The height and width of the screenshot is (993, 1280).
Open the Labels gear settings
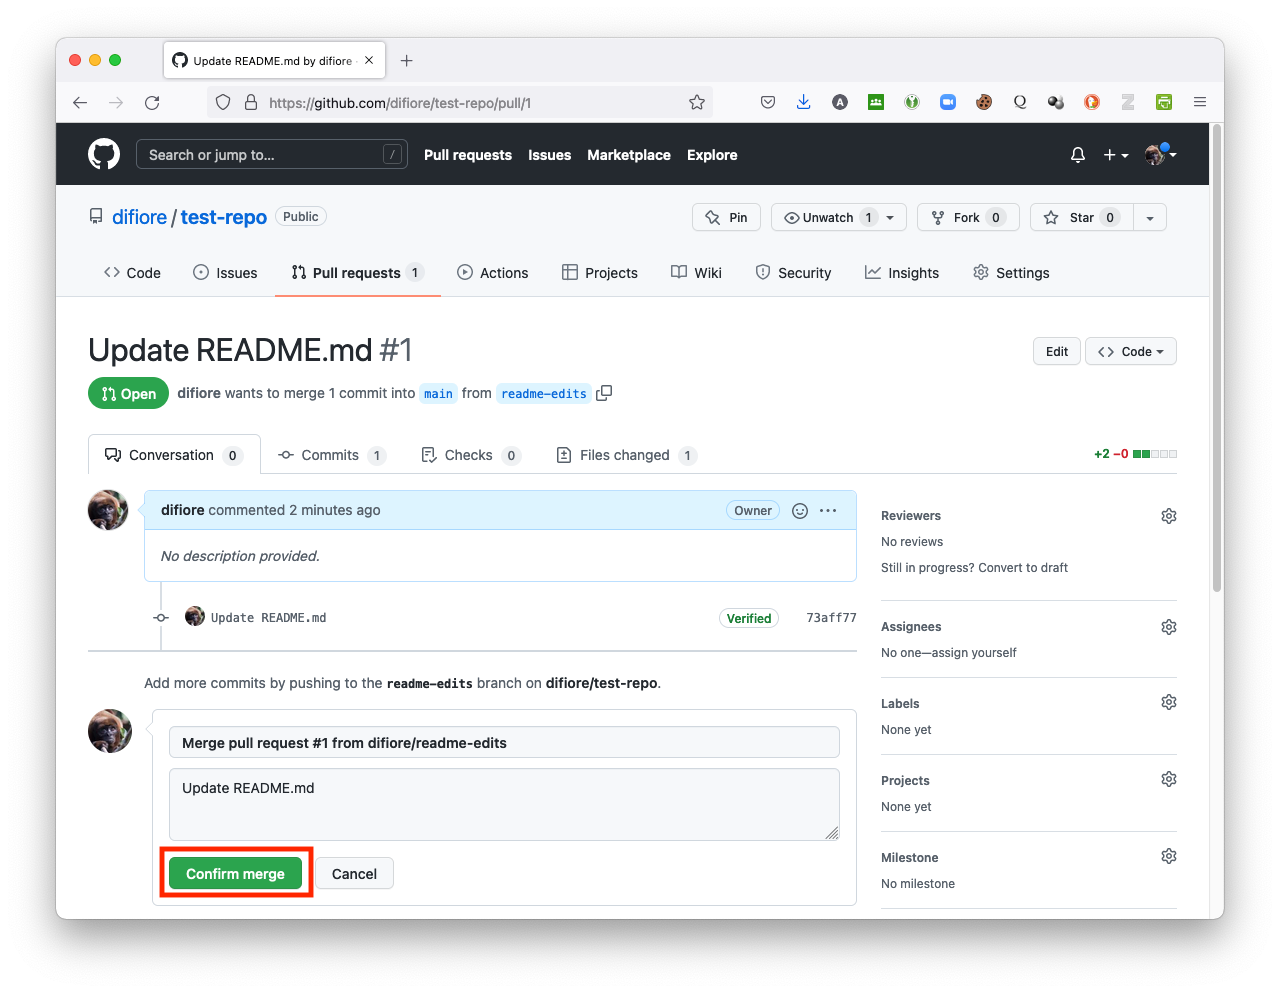[x=1168, y=703]
